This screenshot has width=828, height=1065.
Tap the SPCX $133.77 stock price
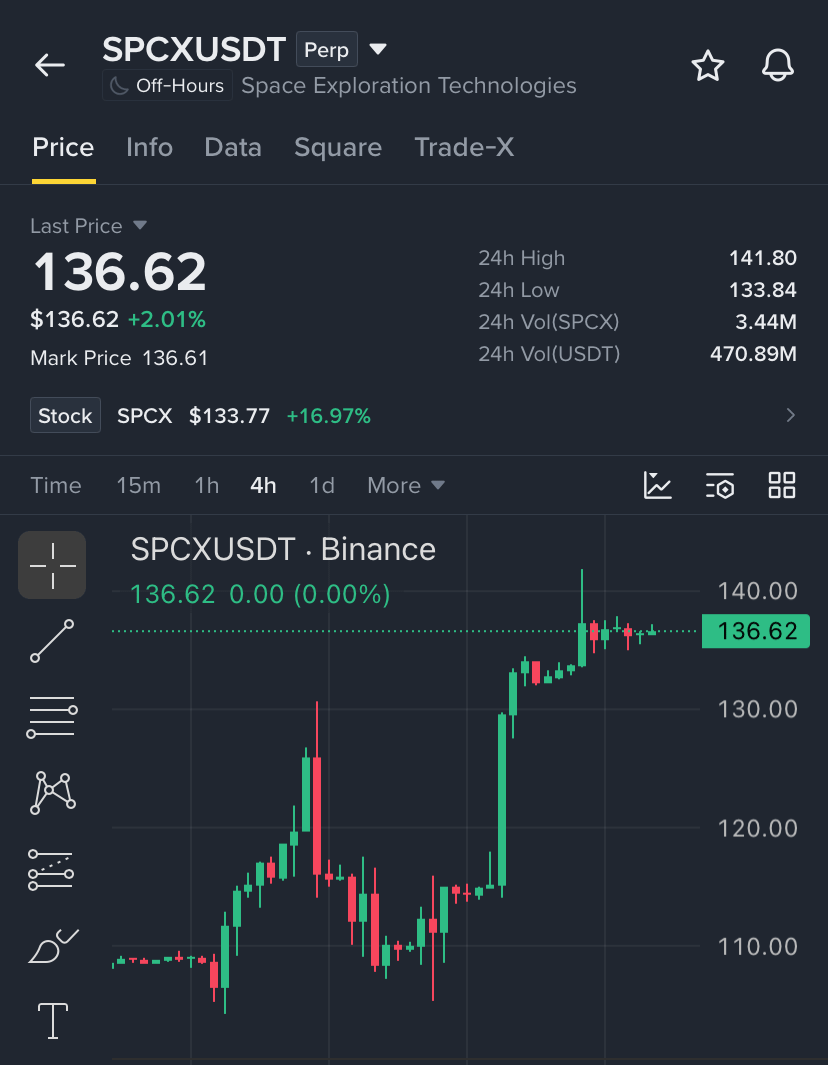[x=194, y=416]
